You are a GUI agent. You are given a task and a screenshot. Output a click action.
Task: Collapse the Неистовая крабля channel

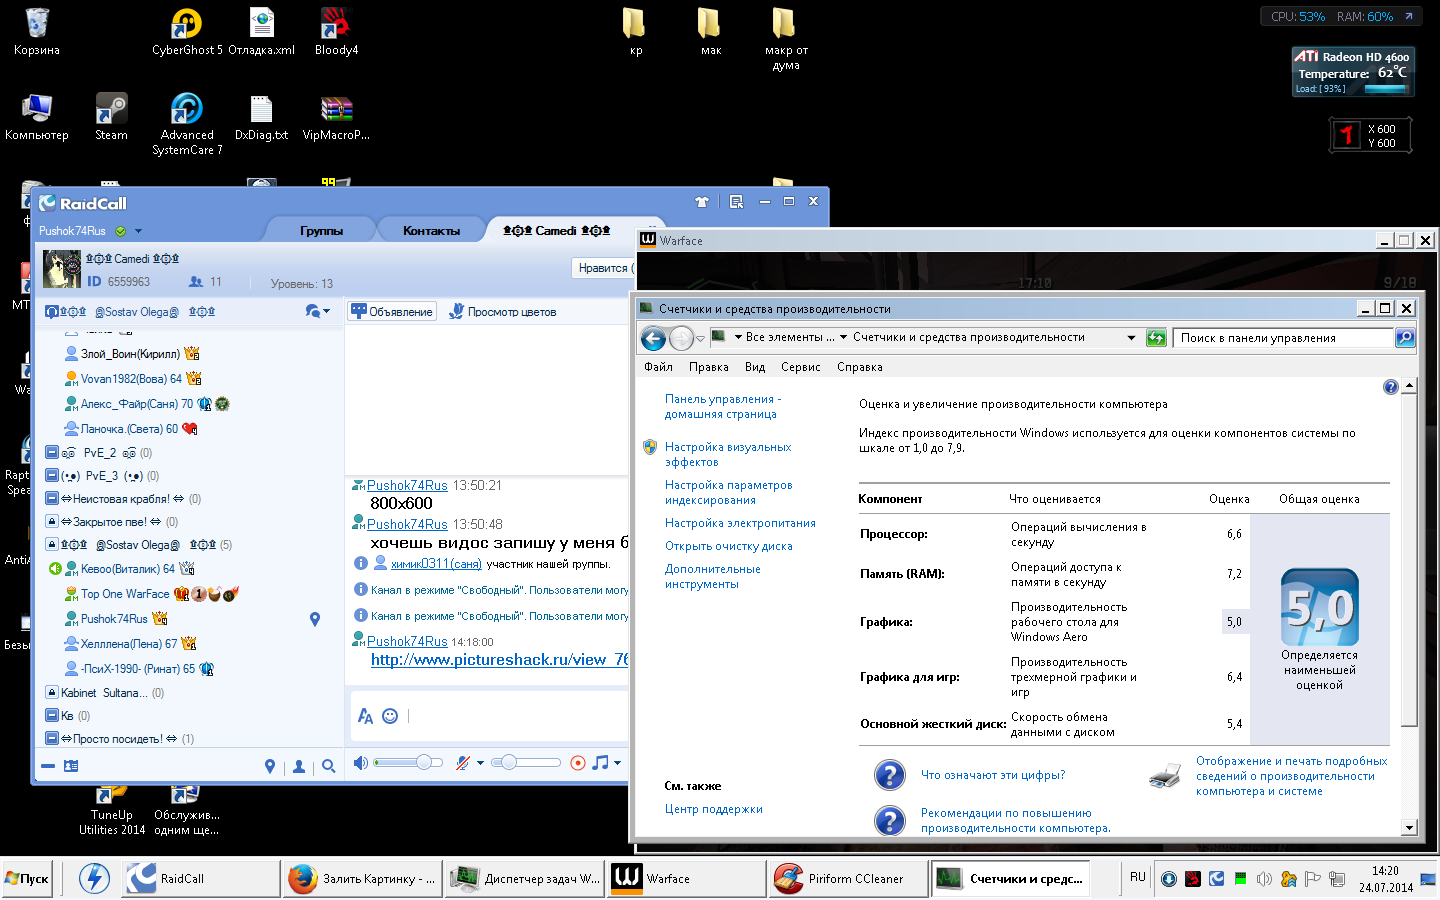click(x=52, y=499)
